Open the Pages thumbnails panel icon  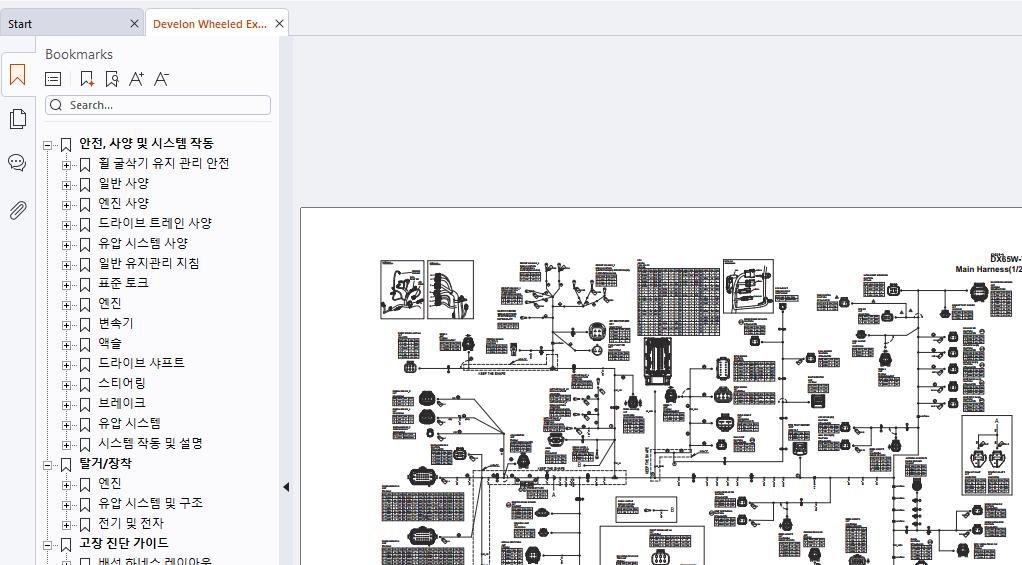(18, 119)
